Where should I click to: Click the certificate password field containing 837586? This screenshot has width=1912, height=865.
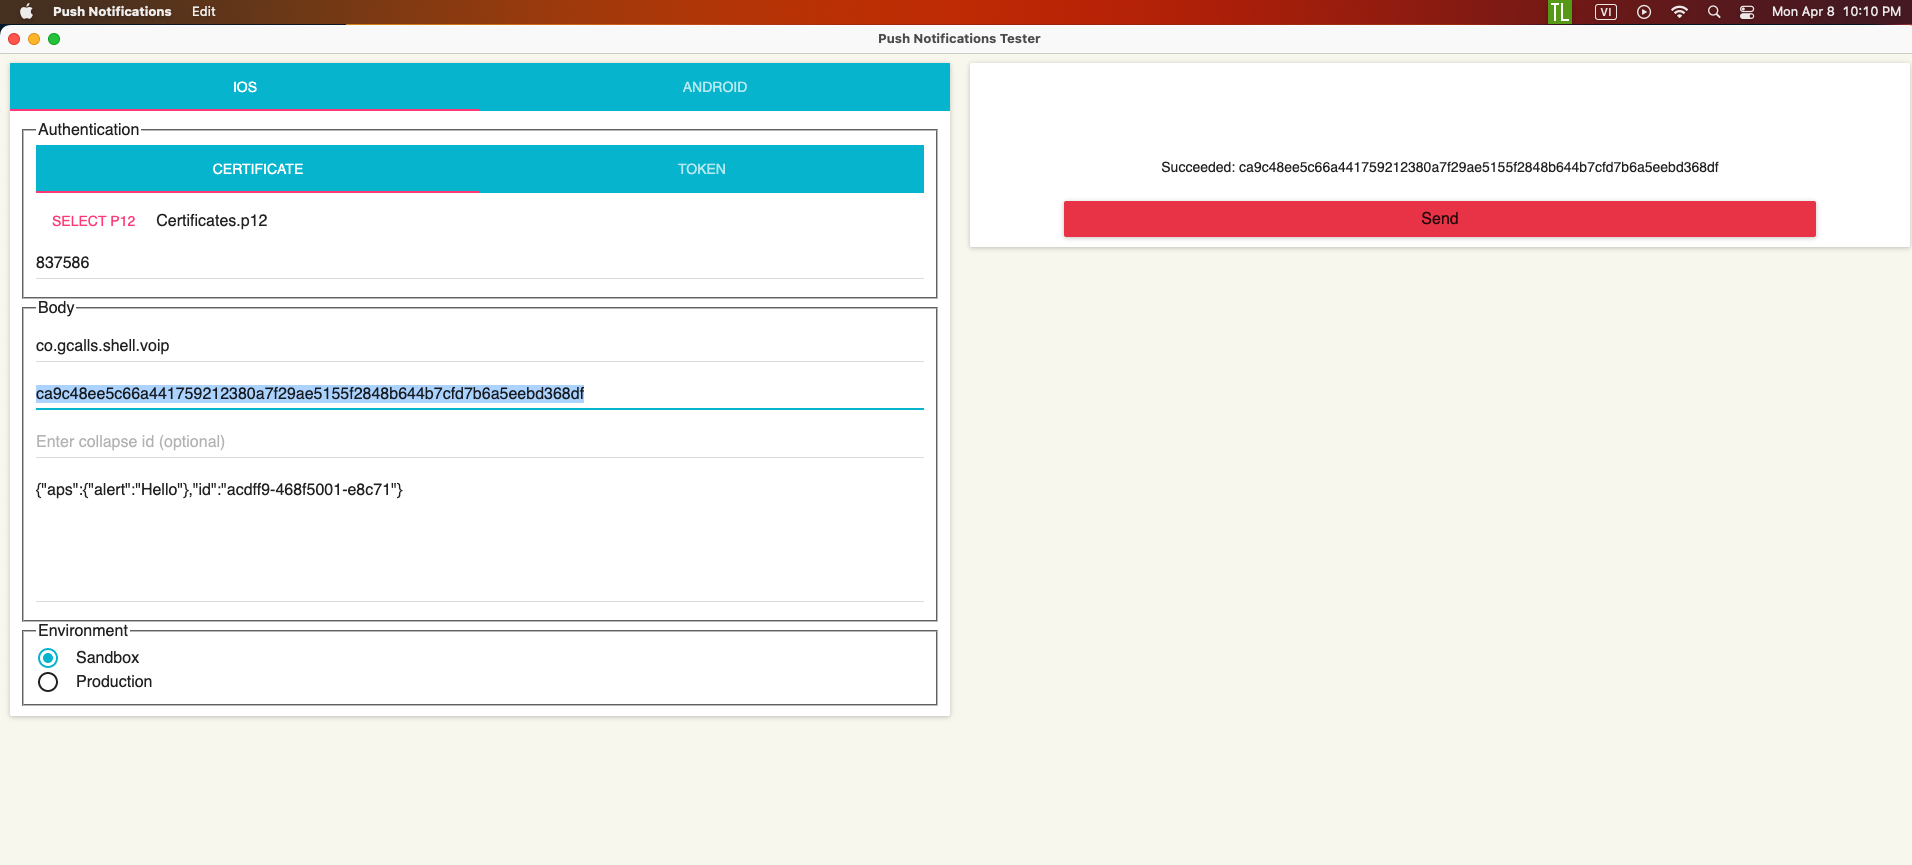(x=479, y=263)
